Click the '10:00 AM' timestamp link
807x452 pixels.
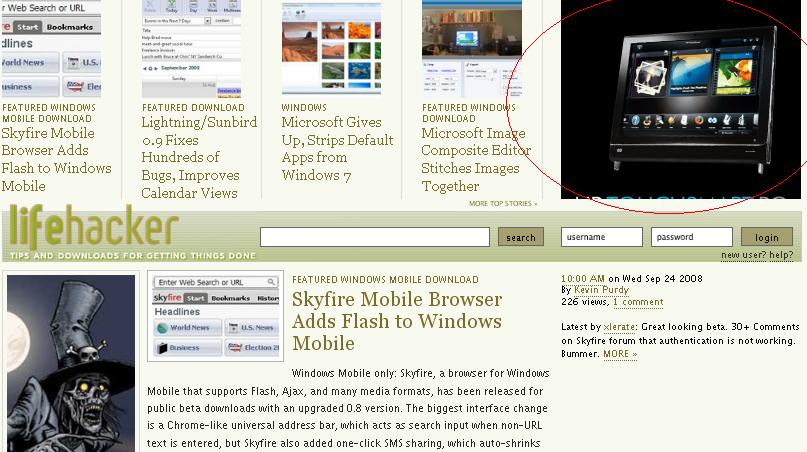point(583,279)
